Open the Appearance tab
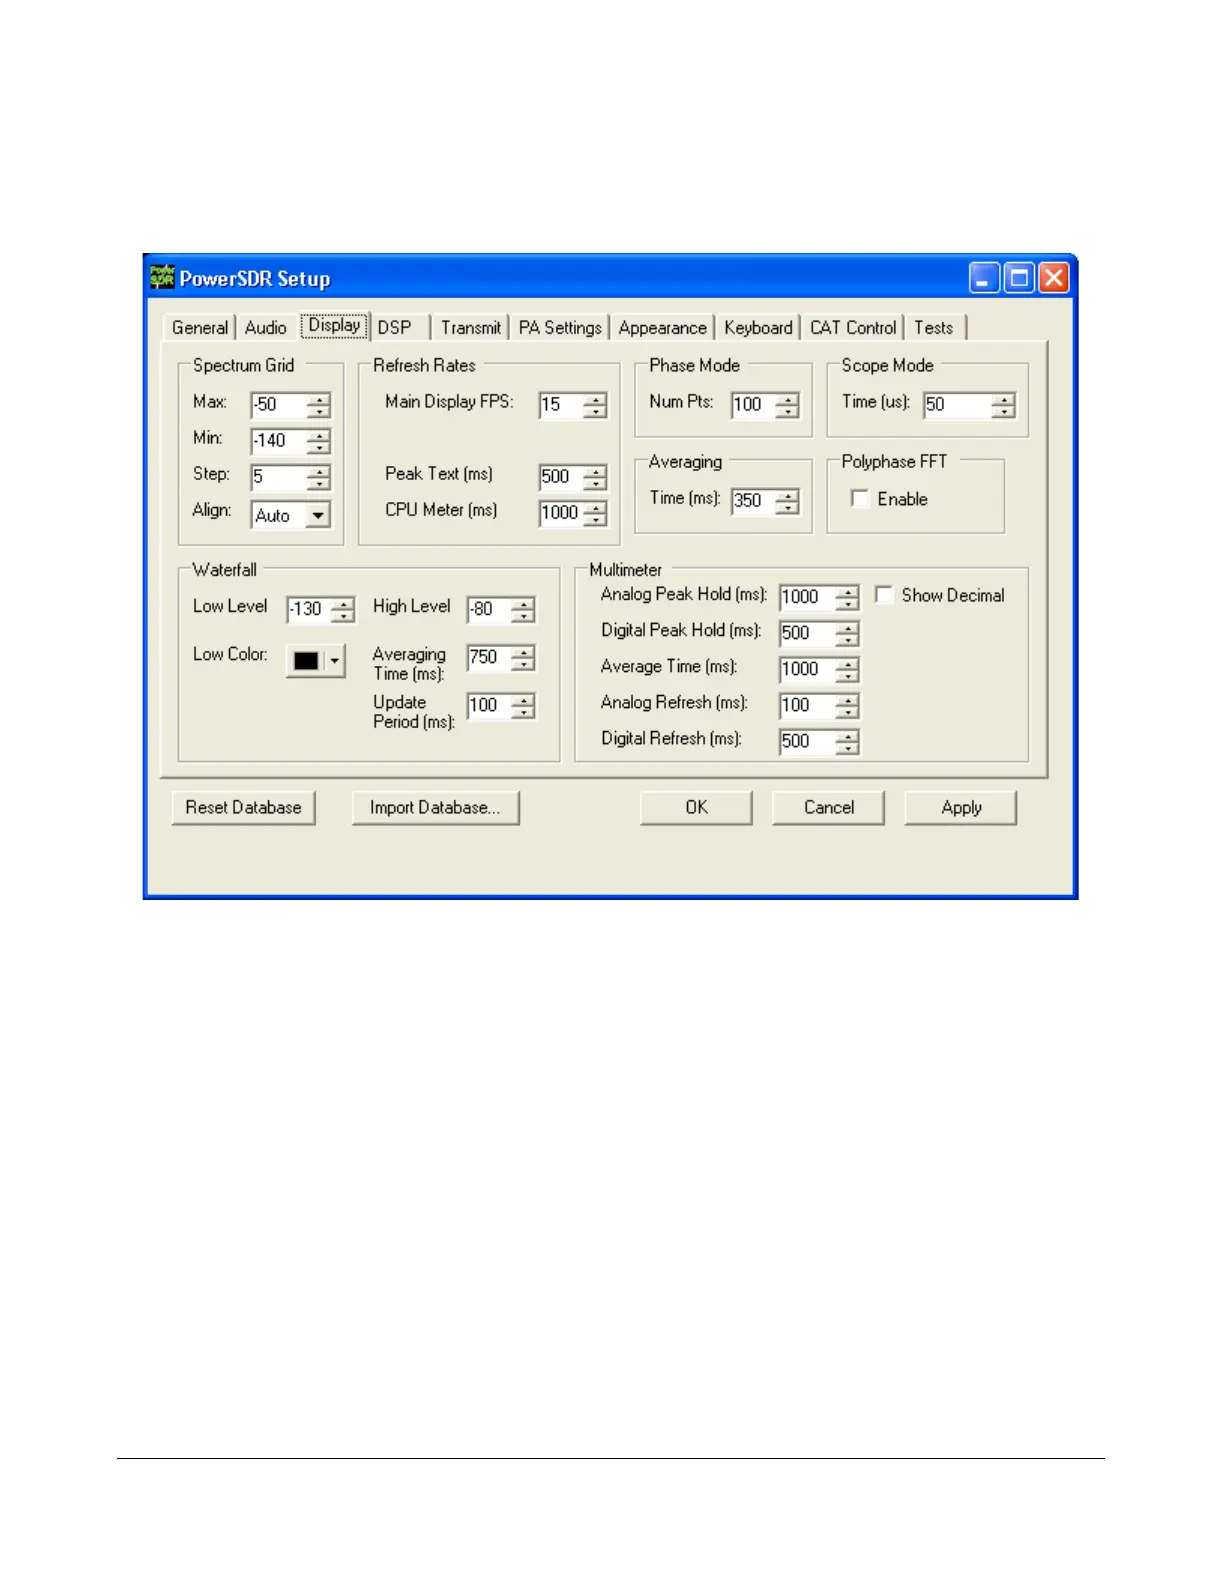This screenshot has width=1224, height=1584. tap(662, 328)
